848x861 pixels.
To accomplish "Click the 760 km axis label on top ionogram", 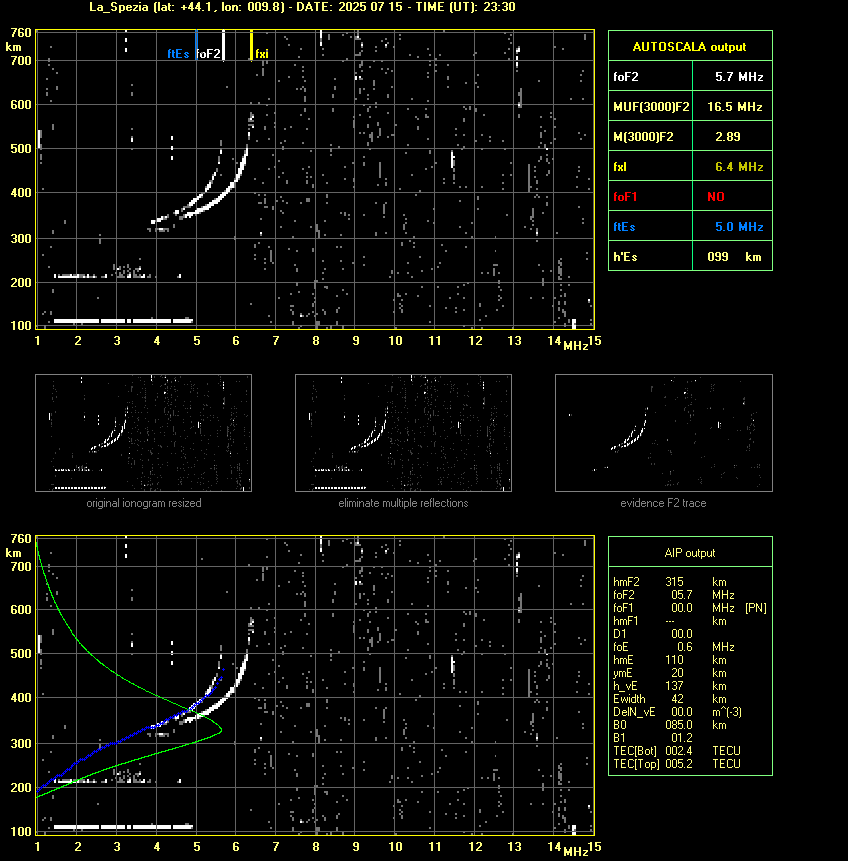I will tap(21, 33).
